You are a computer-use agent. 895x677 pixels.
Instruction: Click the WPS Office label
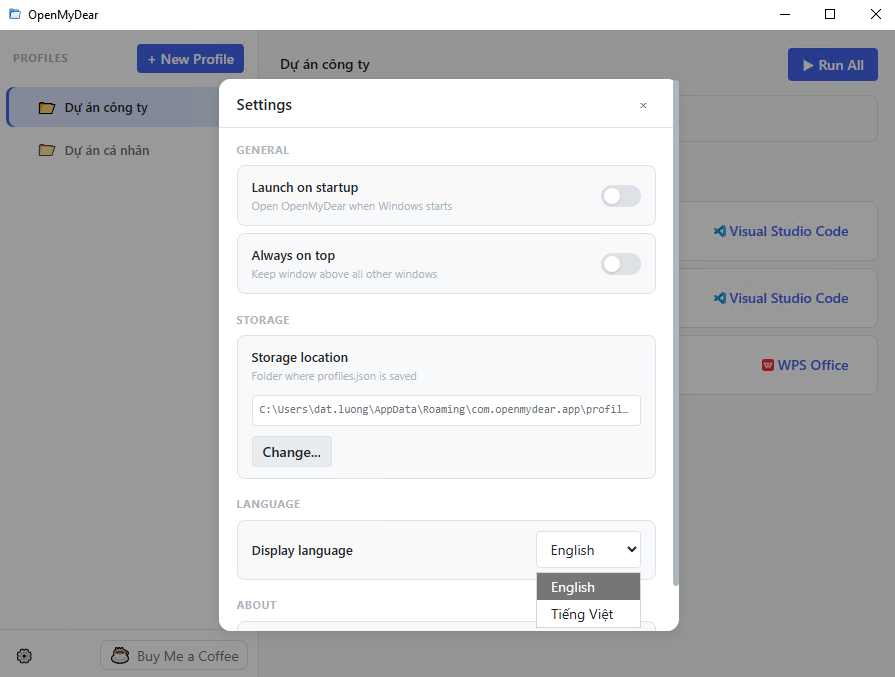pos(813,365)
